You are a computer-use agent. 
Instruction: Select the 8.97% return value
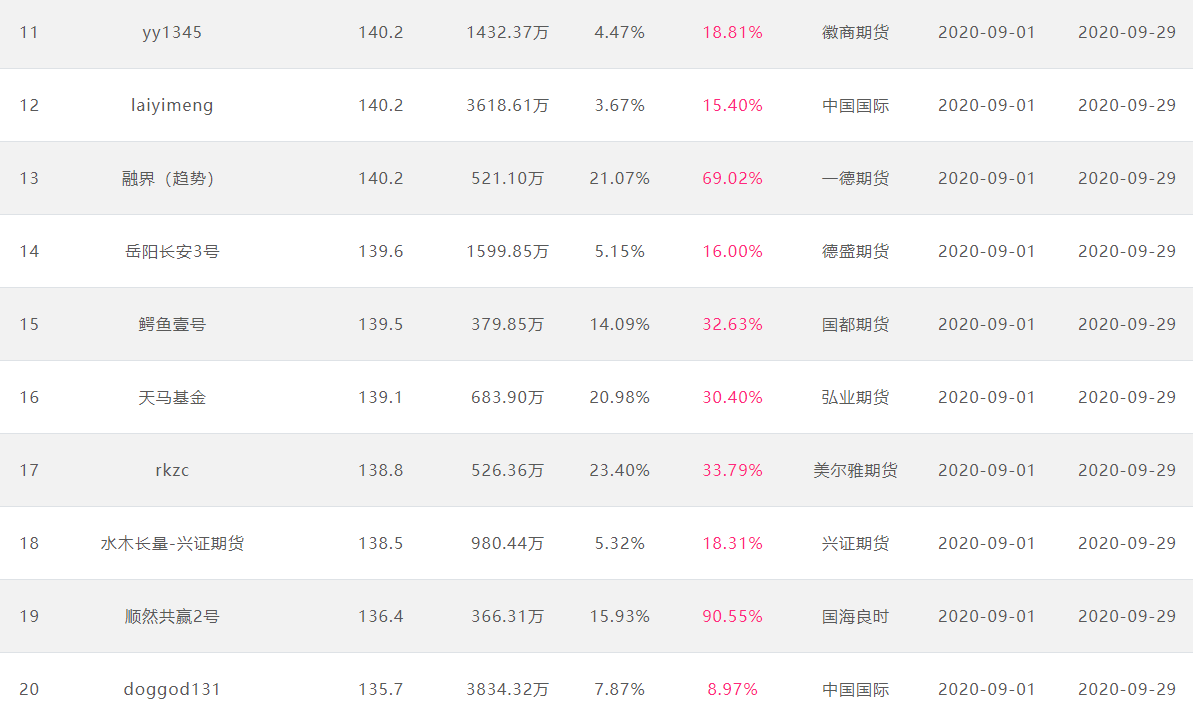[733, 690]
